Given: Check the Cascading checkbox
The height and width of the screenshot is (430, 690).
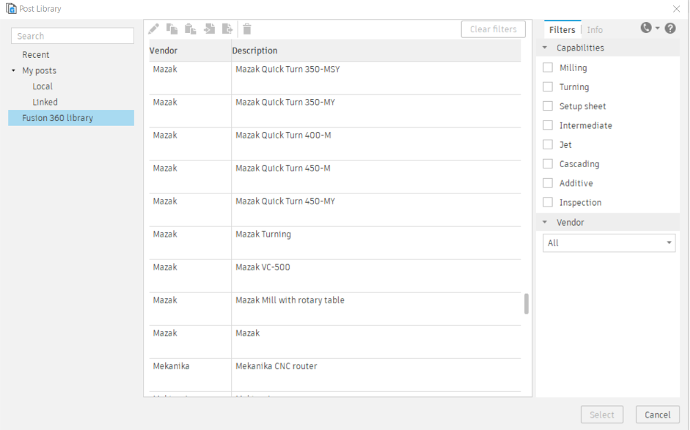Looking at the screenshot, I should (548, 164).
